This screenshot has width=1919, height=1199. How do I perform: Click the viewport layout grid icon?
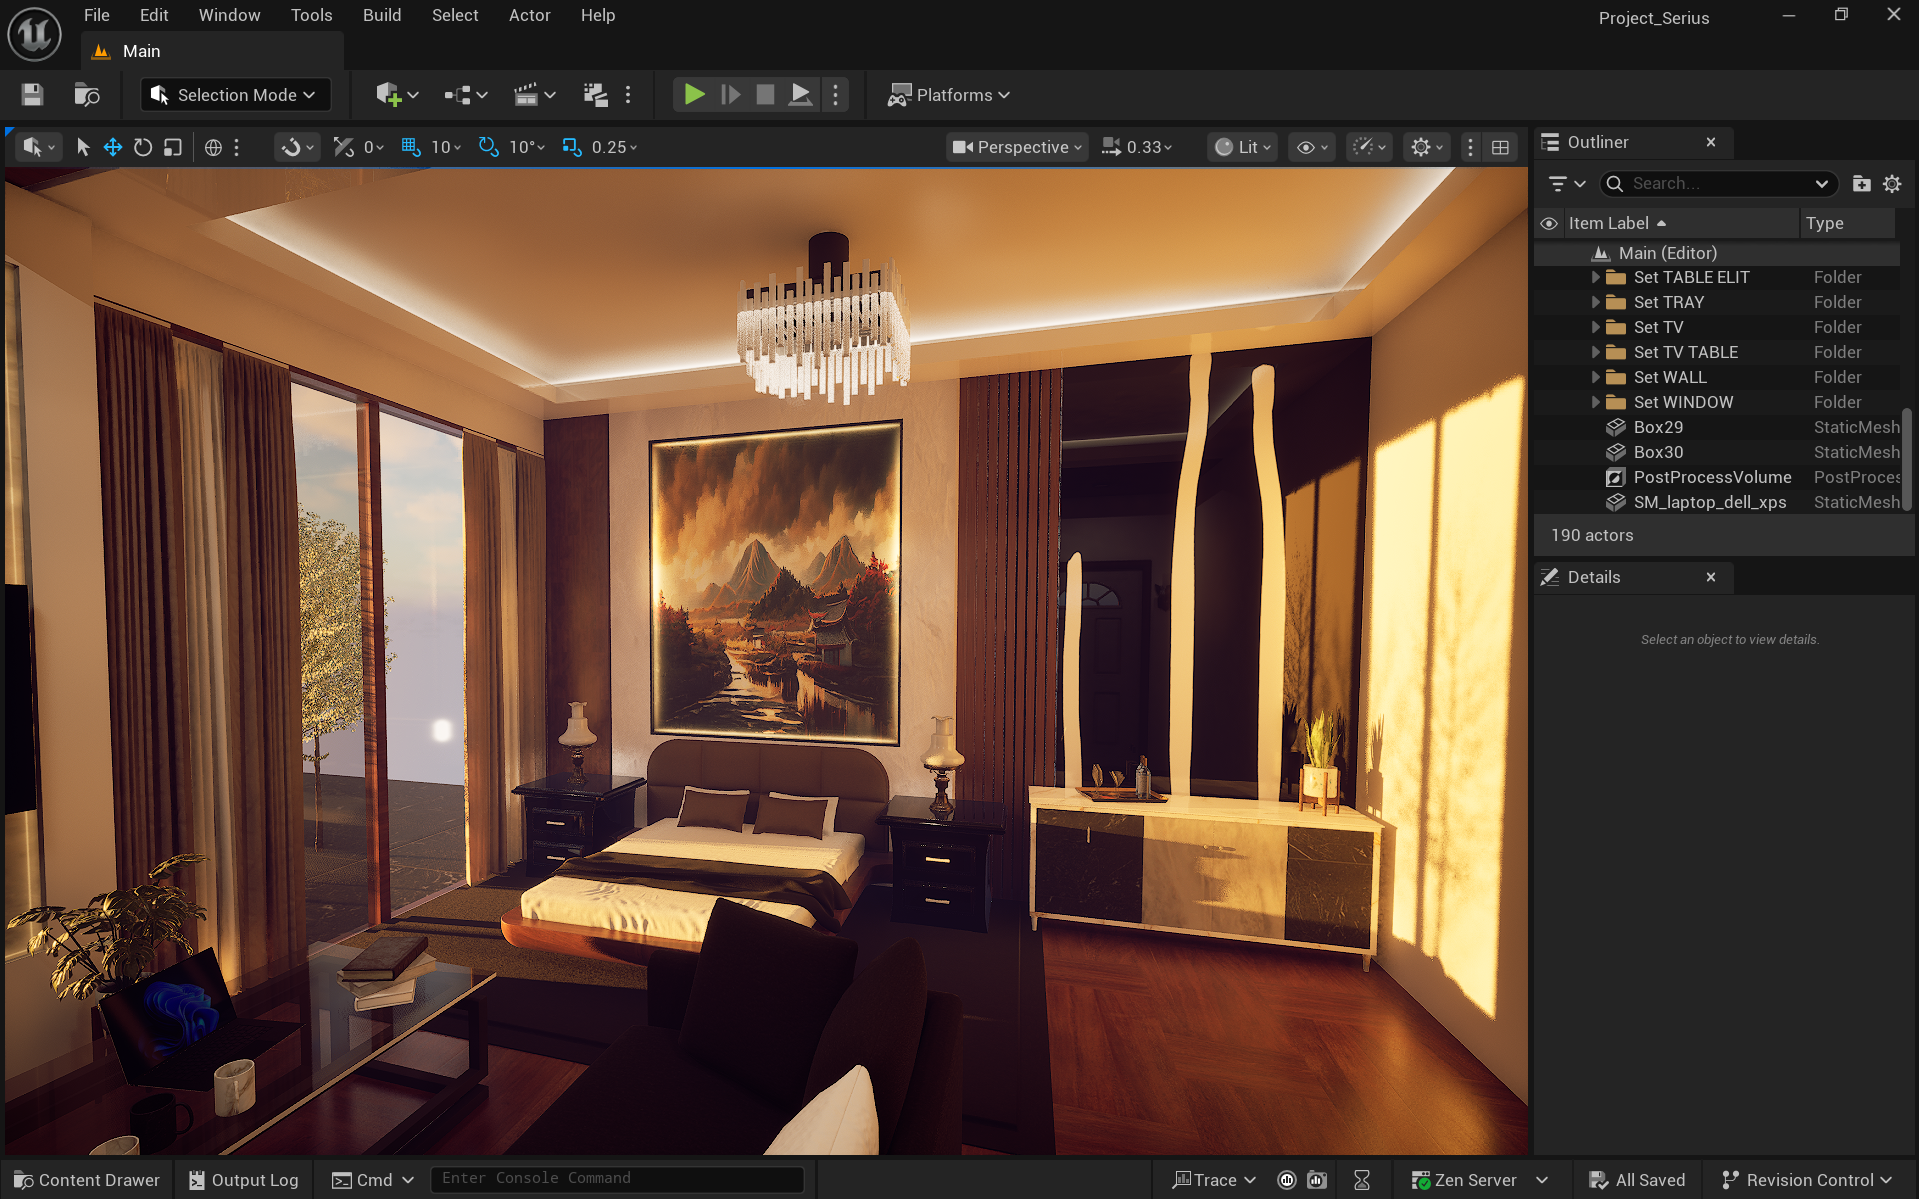tap(1500, 147)
